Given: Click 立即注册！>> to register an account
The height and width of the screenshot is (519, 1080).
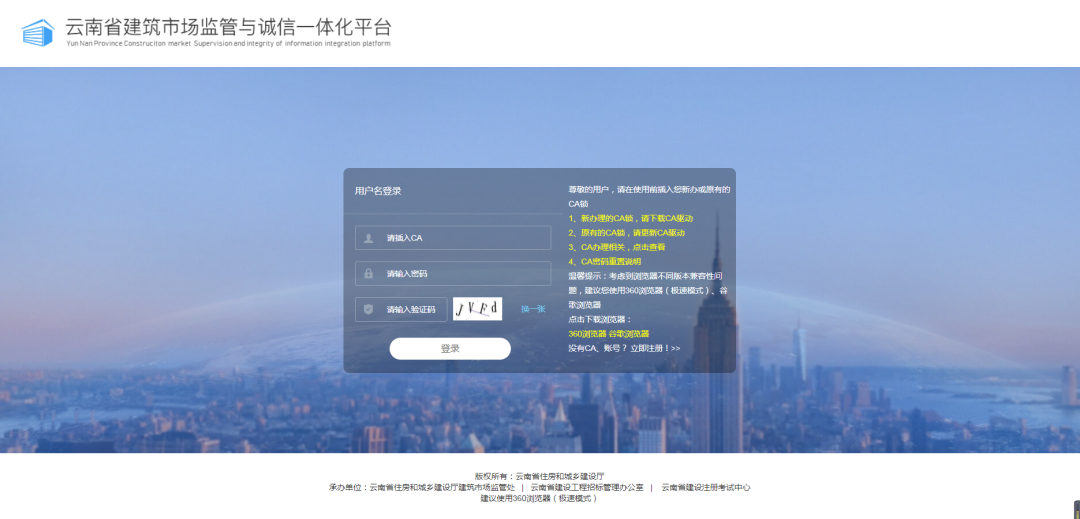Looking at the screenshot, I should point(655,348).
